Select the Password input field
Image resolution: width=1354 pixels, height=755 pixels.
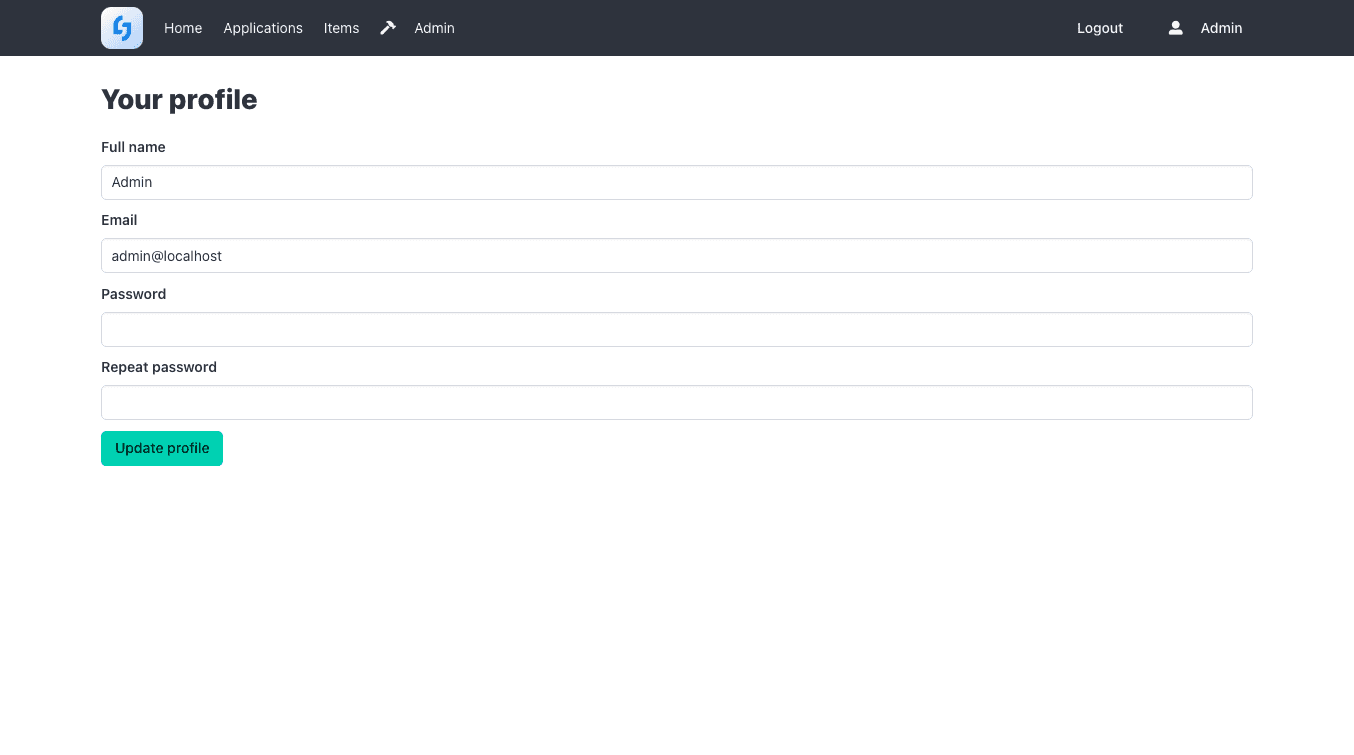[x=677, y=329]
